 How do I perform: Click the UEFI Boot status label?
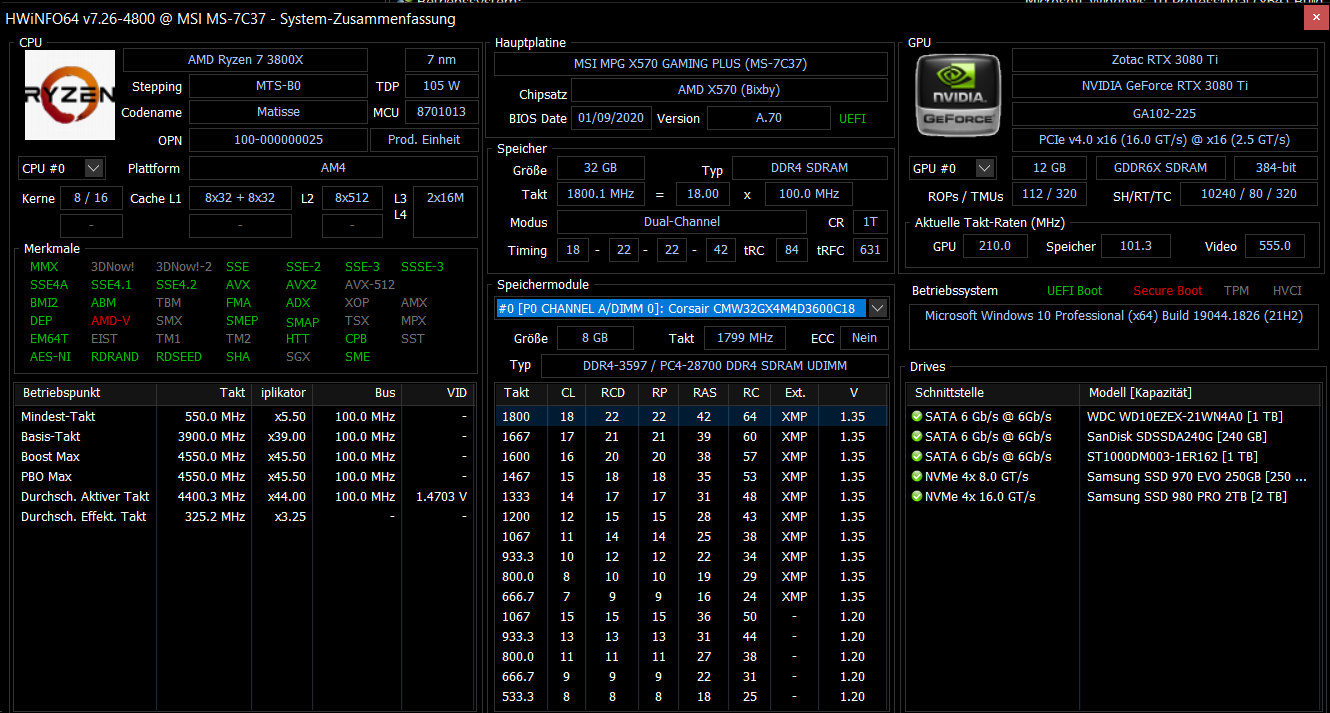point(1074,291)
